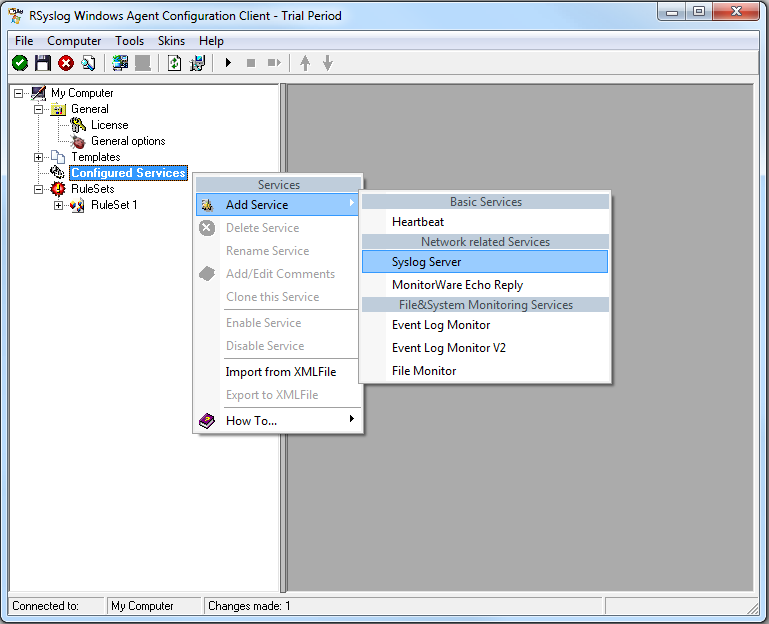The image size is (769, 624).
Task: Click the How To book icon
Action: click(207, 421)
